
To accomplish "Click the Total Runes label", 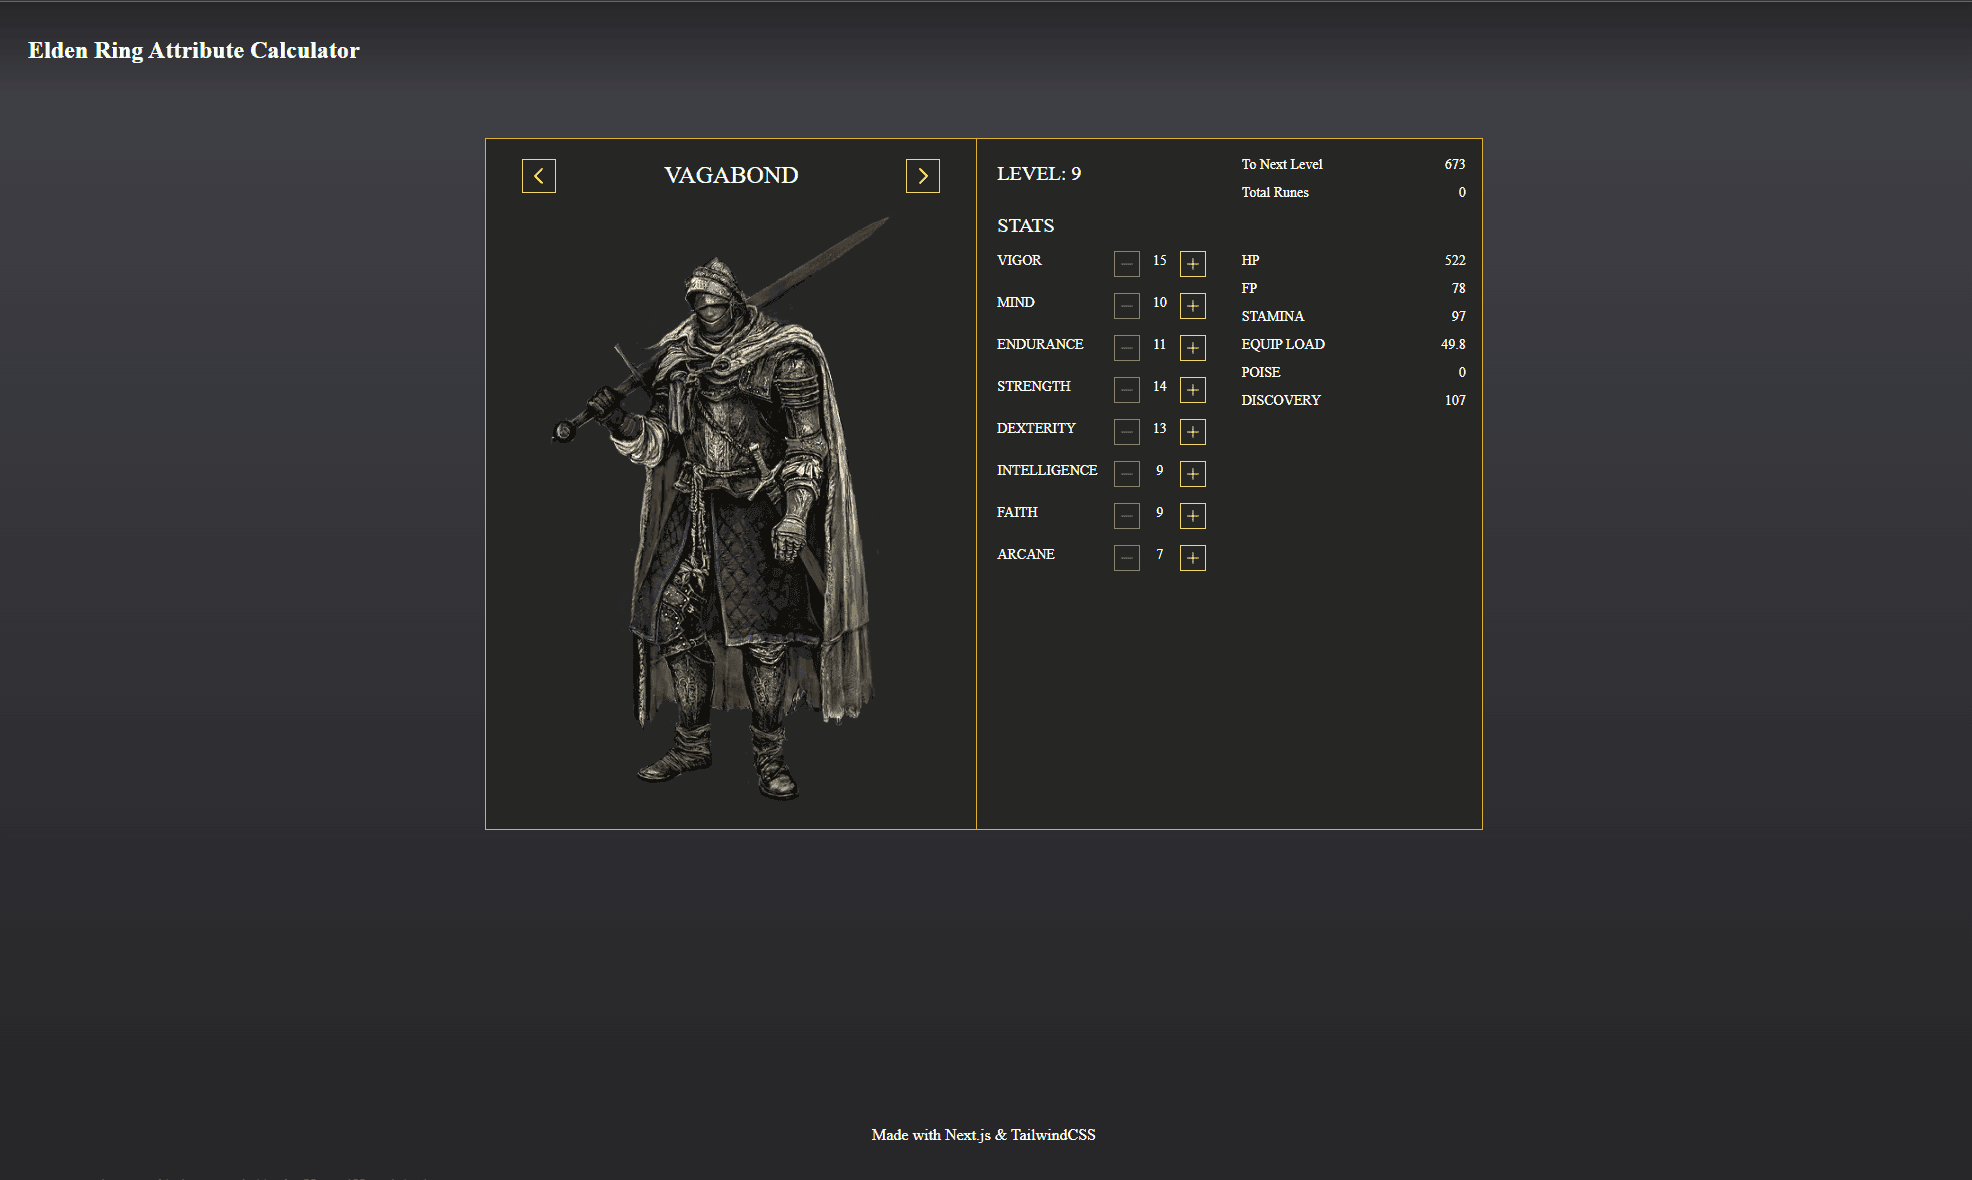I will coord(1275,192).
